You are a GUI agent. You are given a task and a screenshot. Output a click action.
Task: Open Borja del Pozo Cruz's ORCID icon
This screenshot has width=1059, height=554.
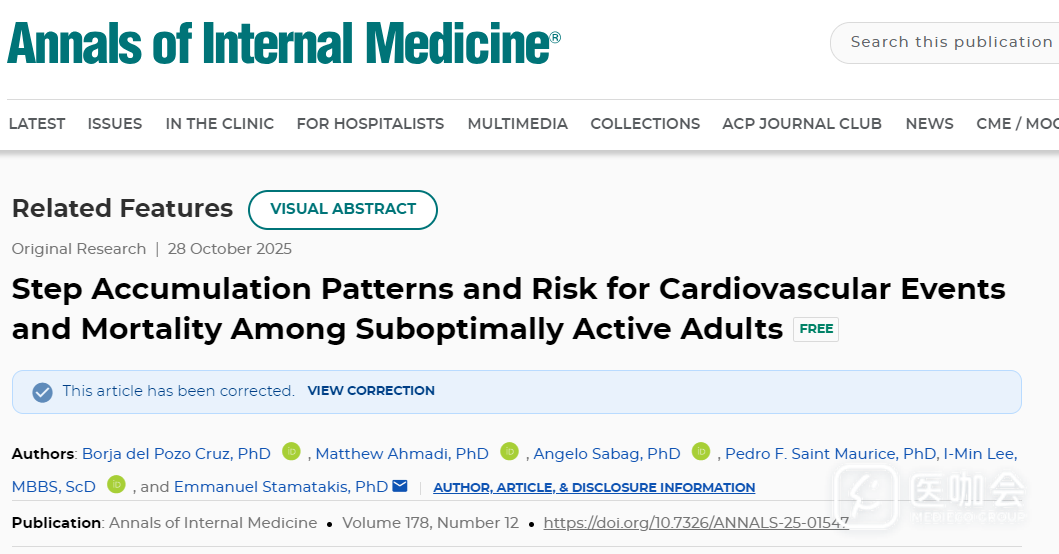tap(291, 452)
